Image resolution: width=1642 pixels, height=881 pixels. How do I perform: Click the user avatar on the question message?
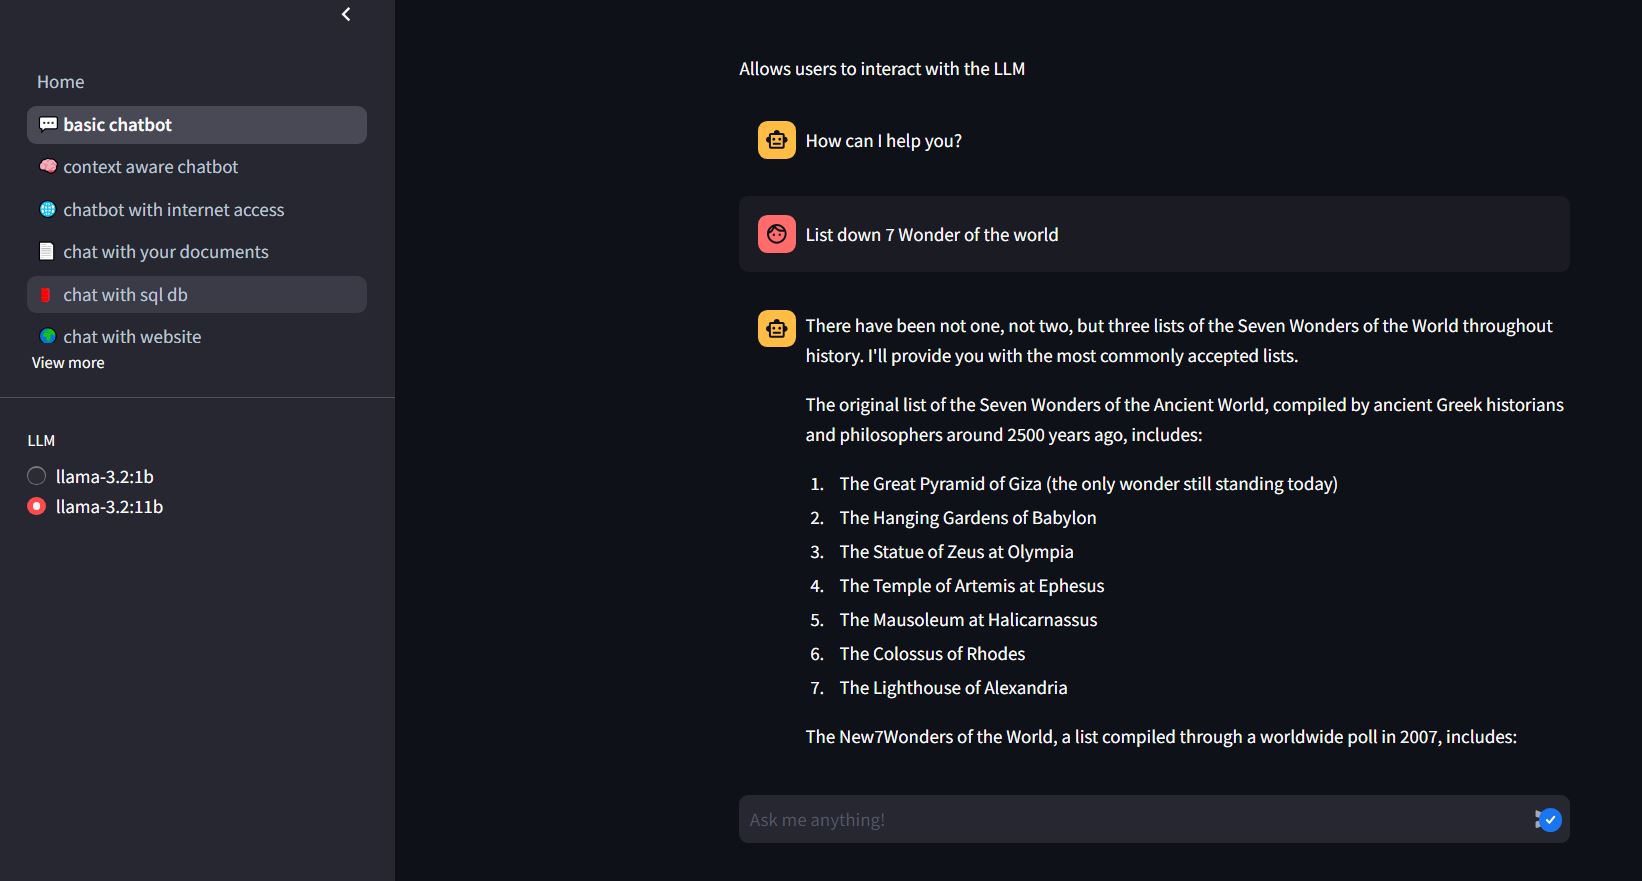777,235
